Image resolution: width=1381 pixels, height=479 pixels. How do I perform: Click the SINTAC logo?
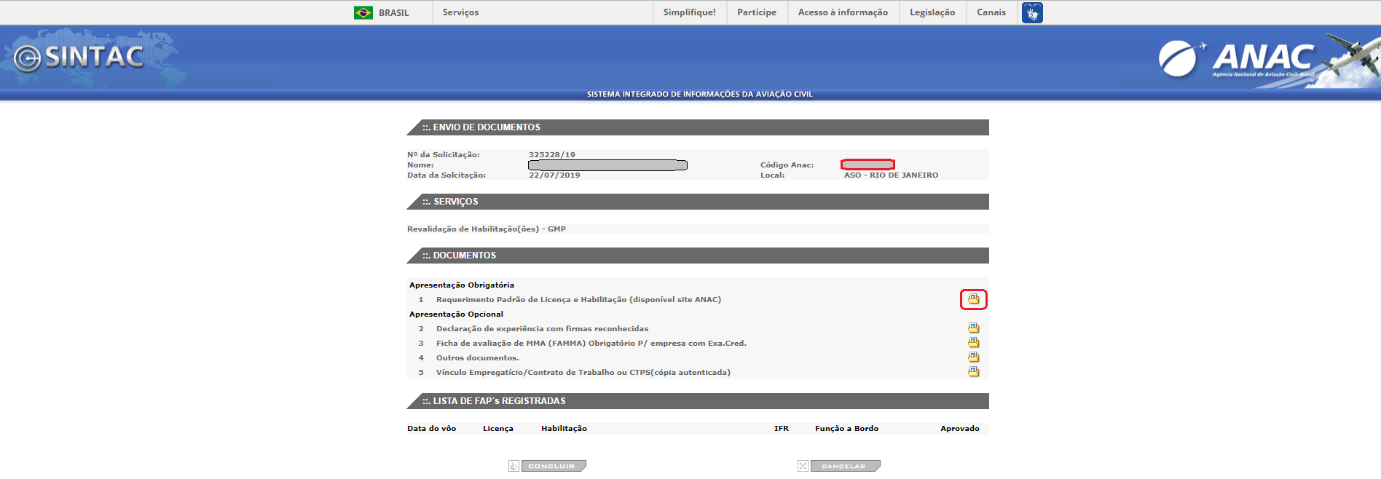(79, 58)
